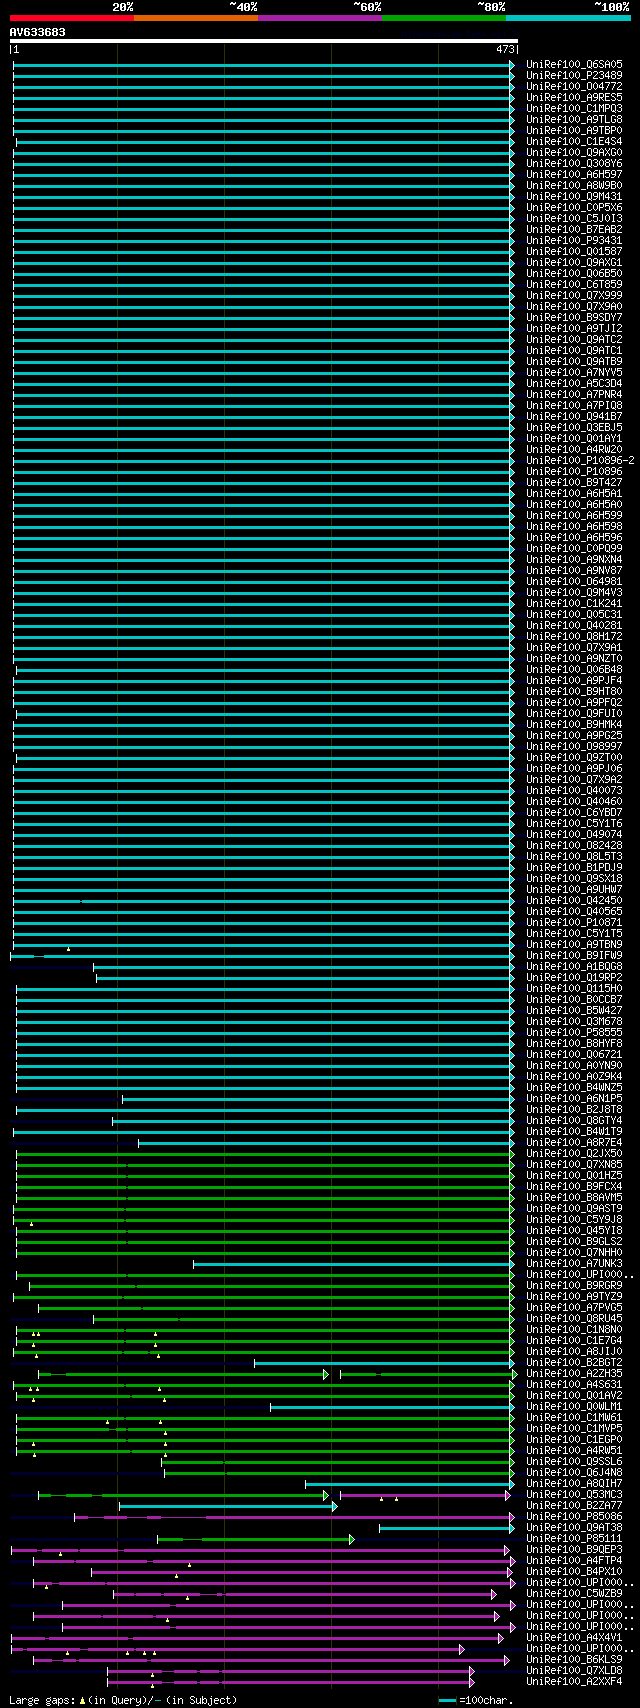640x1708 pixels.
Task: Click the red 20% identity legend segment
Action: (x=71, y=18)
